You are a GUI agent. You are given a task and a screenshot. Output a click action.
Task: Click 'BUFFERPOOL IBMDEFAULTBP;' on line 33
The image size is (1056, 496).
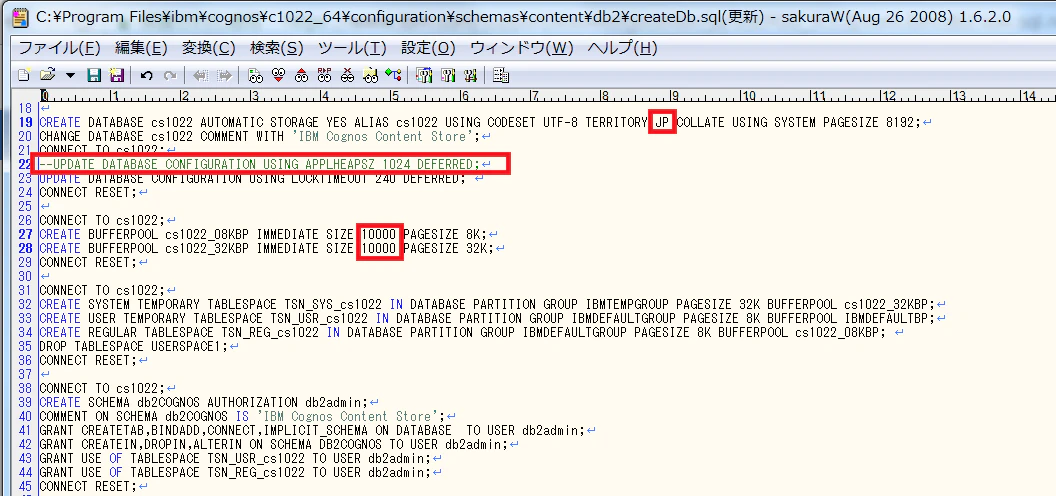851,318
